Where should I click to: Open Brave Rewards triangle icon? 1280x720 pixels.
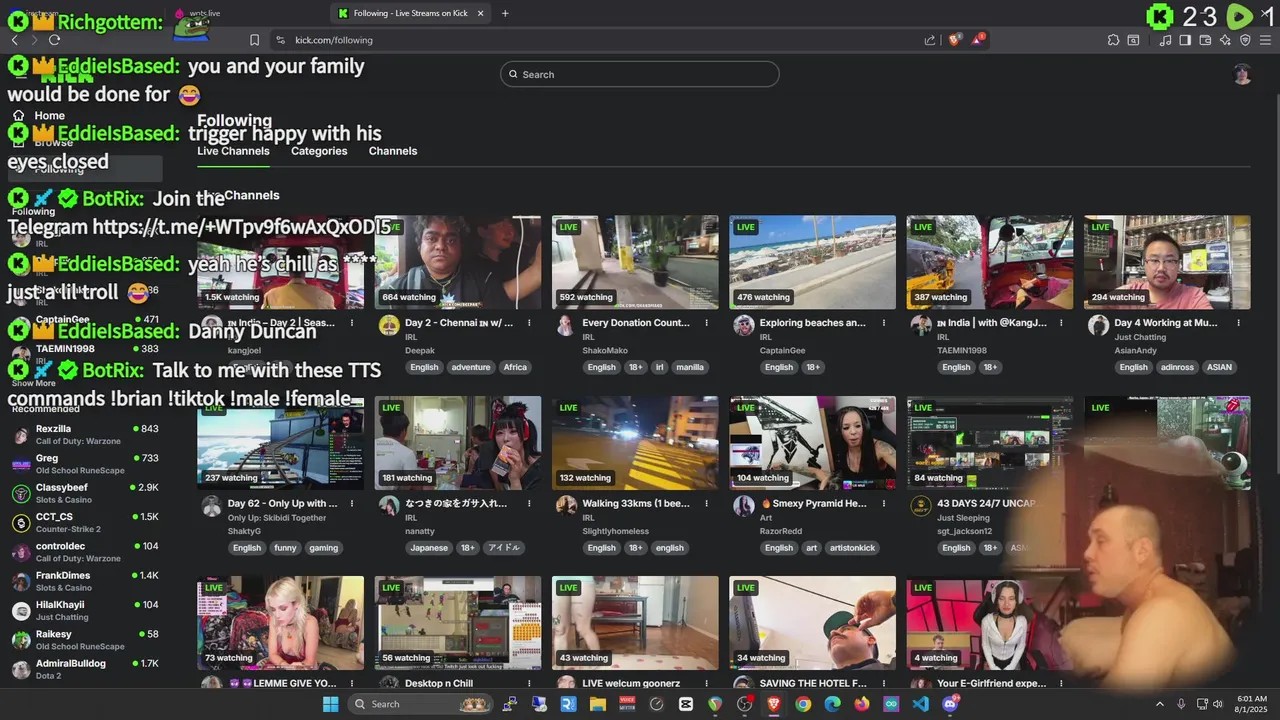(978, 40)
